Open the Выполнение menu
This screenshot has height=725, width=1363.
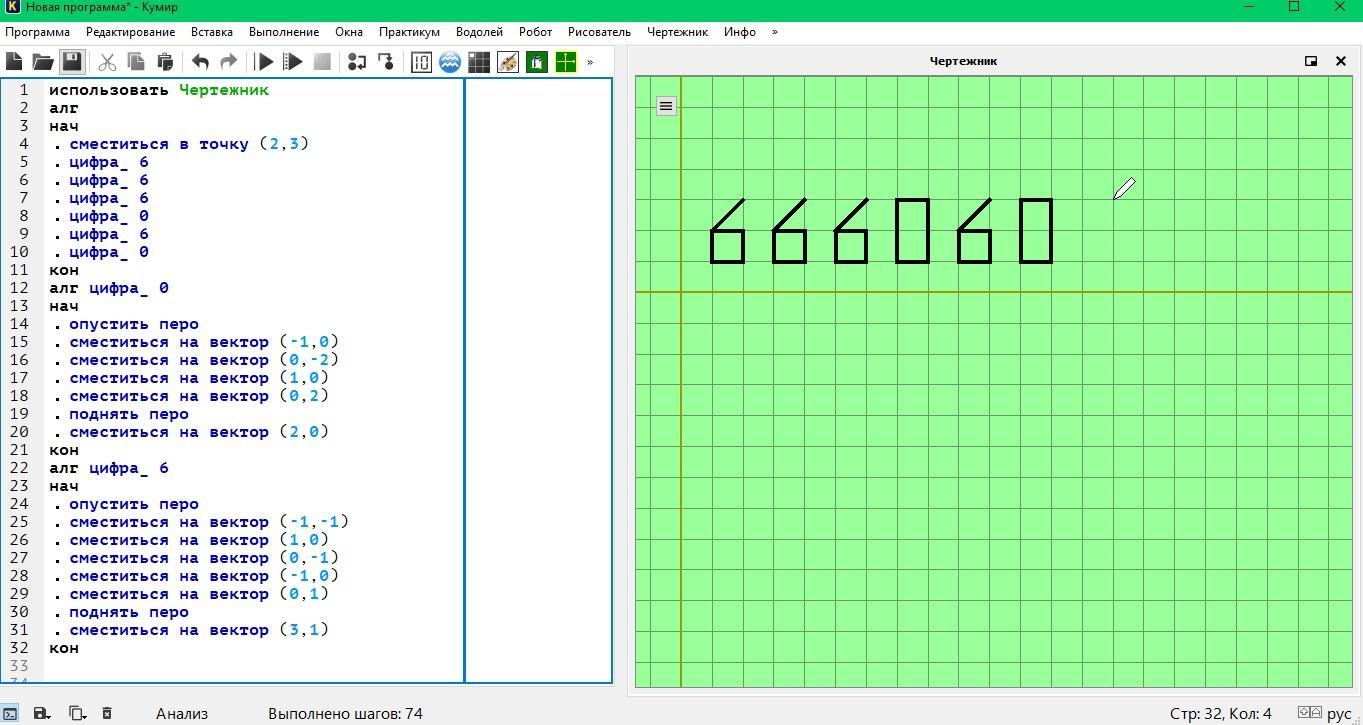point(284,32)
